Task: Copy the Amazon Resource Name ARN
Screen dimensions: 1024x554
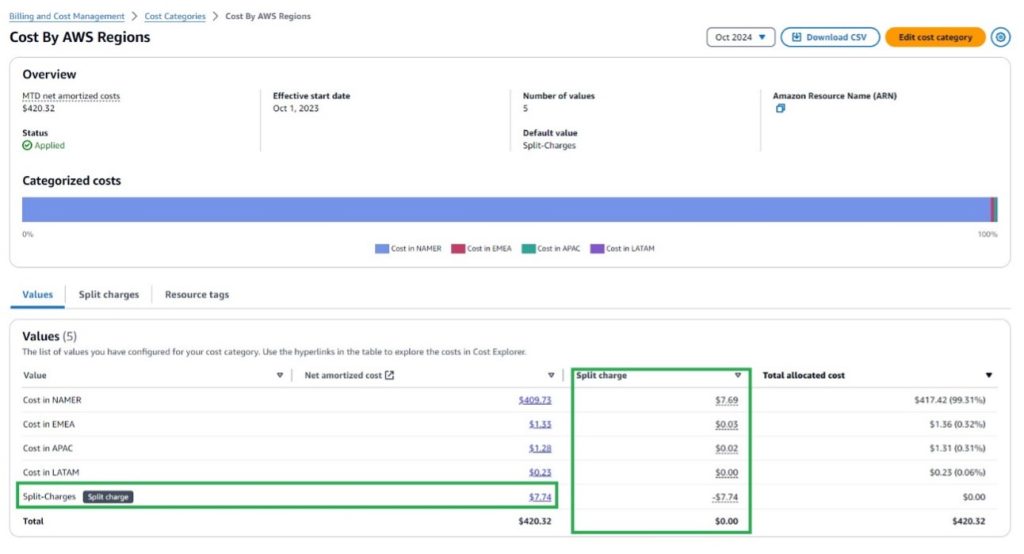Action: [780, 108]
